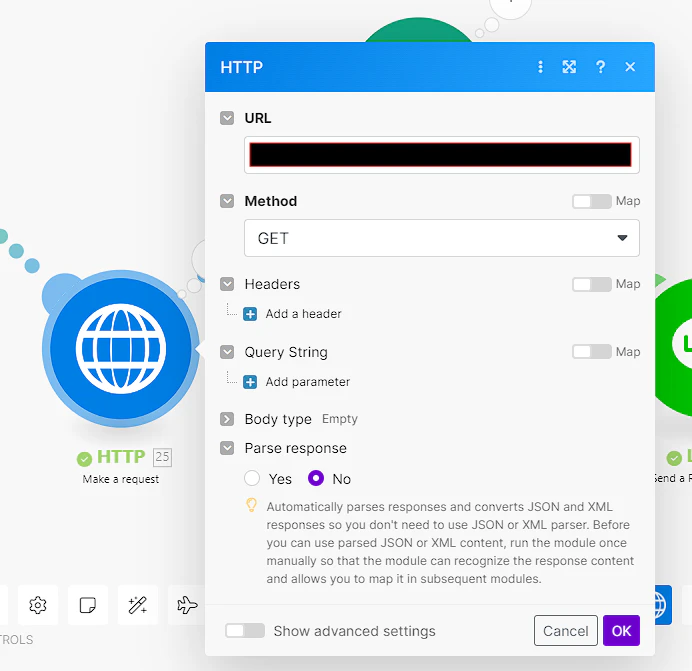
Task: Toggle Map switch for Method
Action: coord(592,201)
